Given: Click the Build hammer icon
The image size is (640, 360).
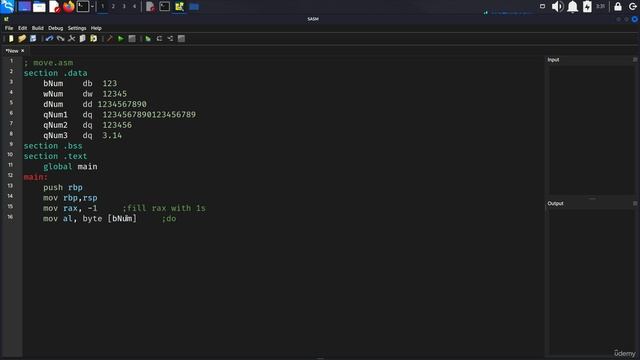Looking at the screenshot, I should click(110, 38).
